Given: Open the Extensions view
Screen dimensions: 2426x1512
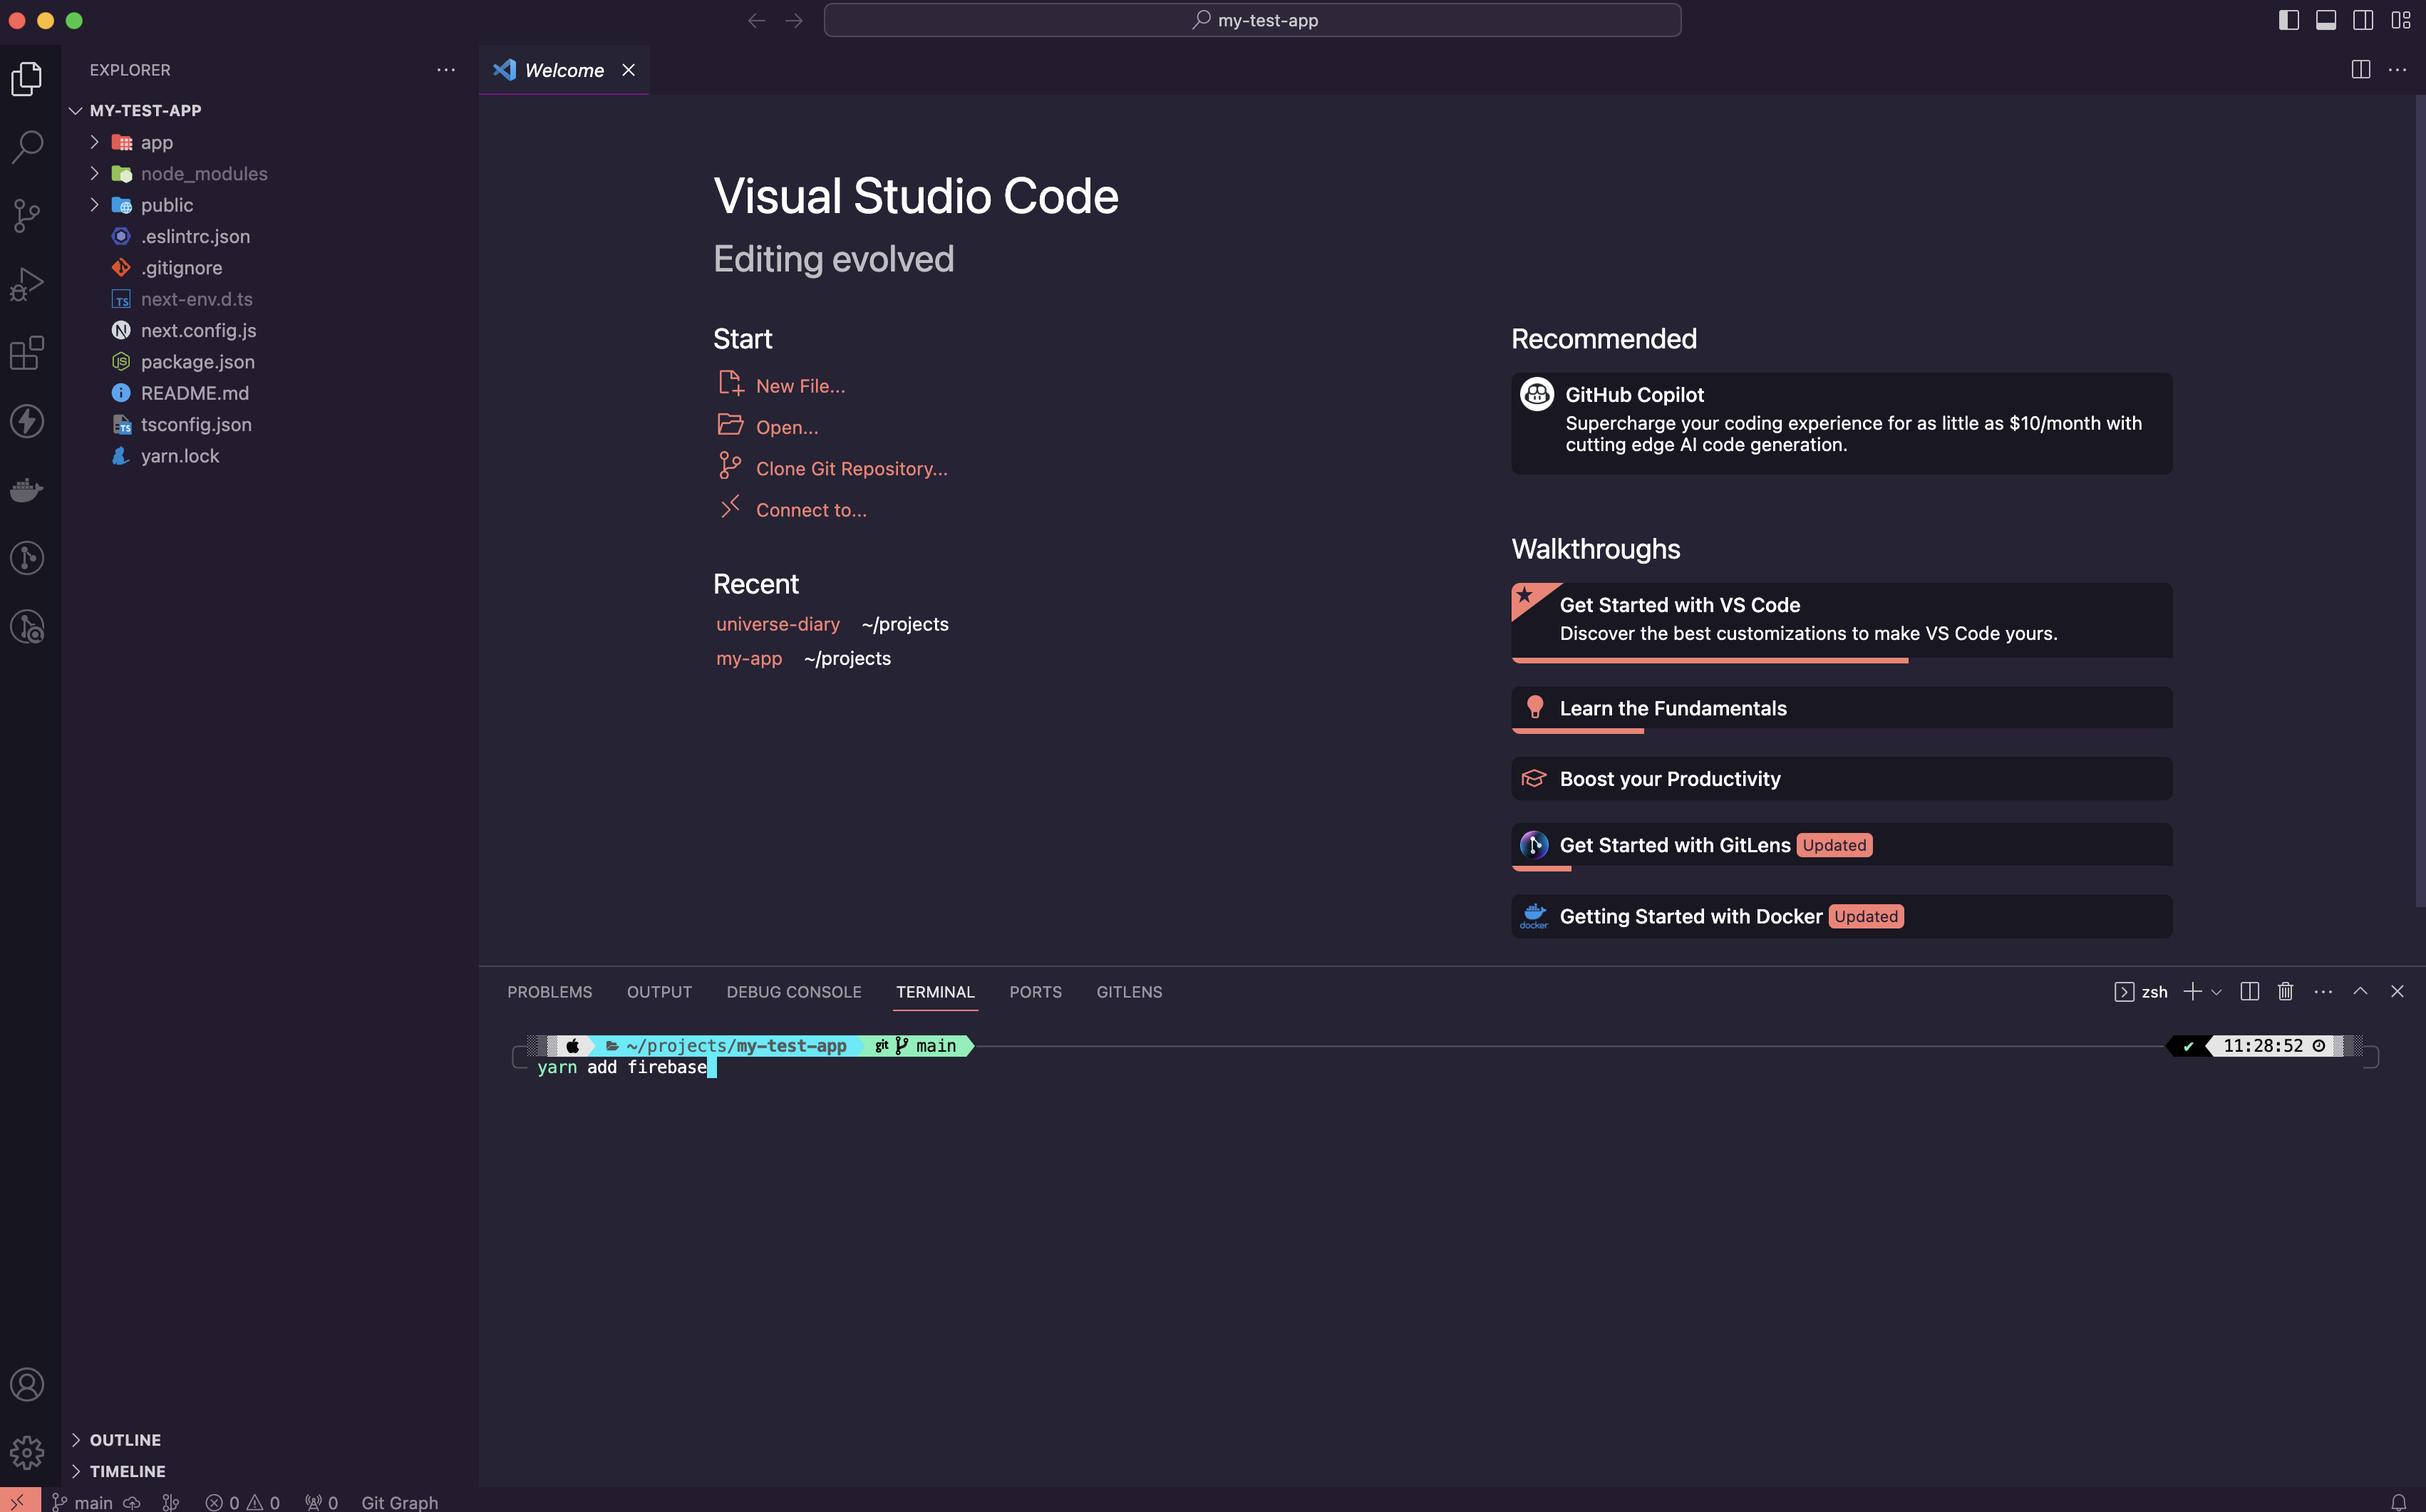Looking at the screenshot, I should click(x=27, y=352).
